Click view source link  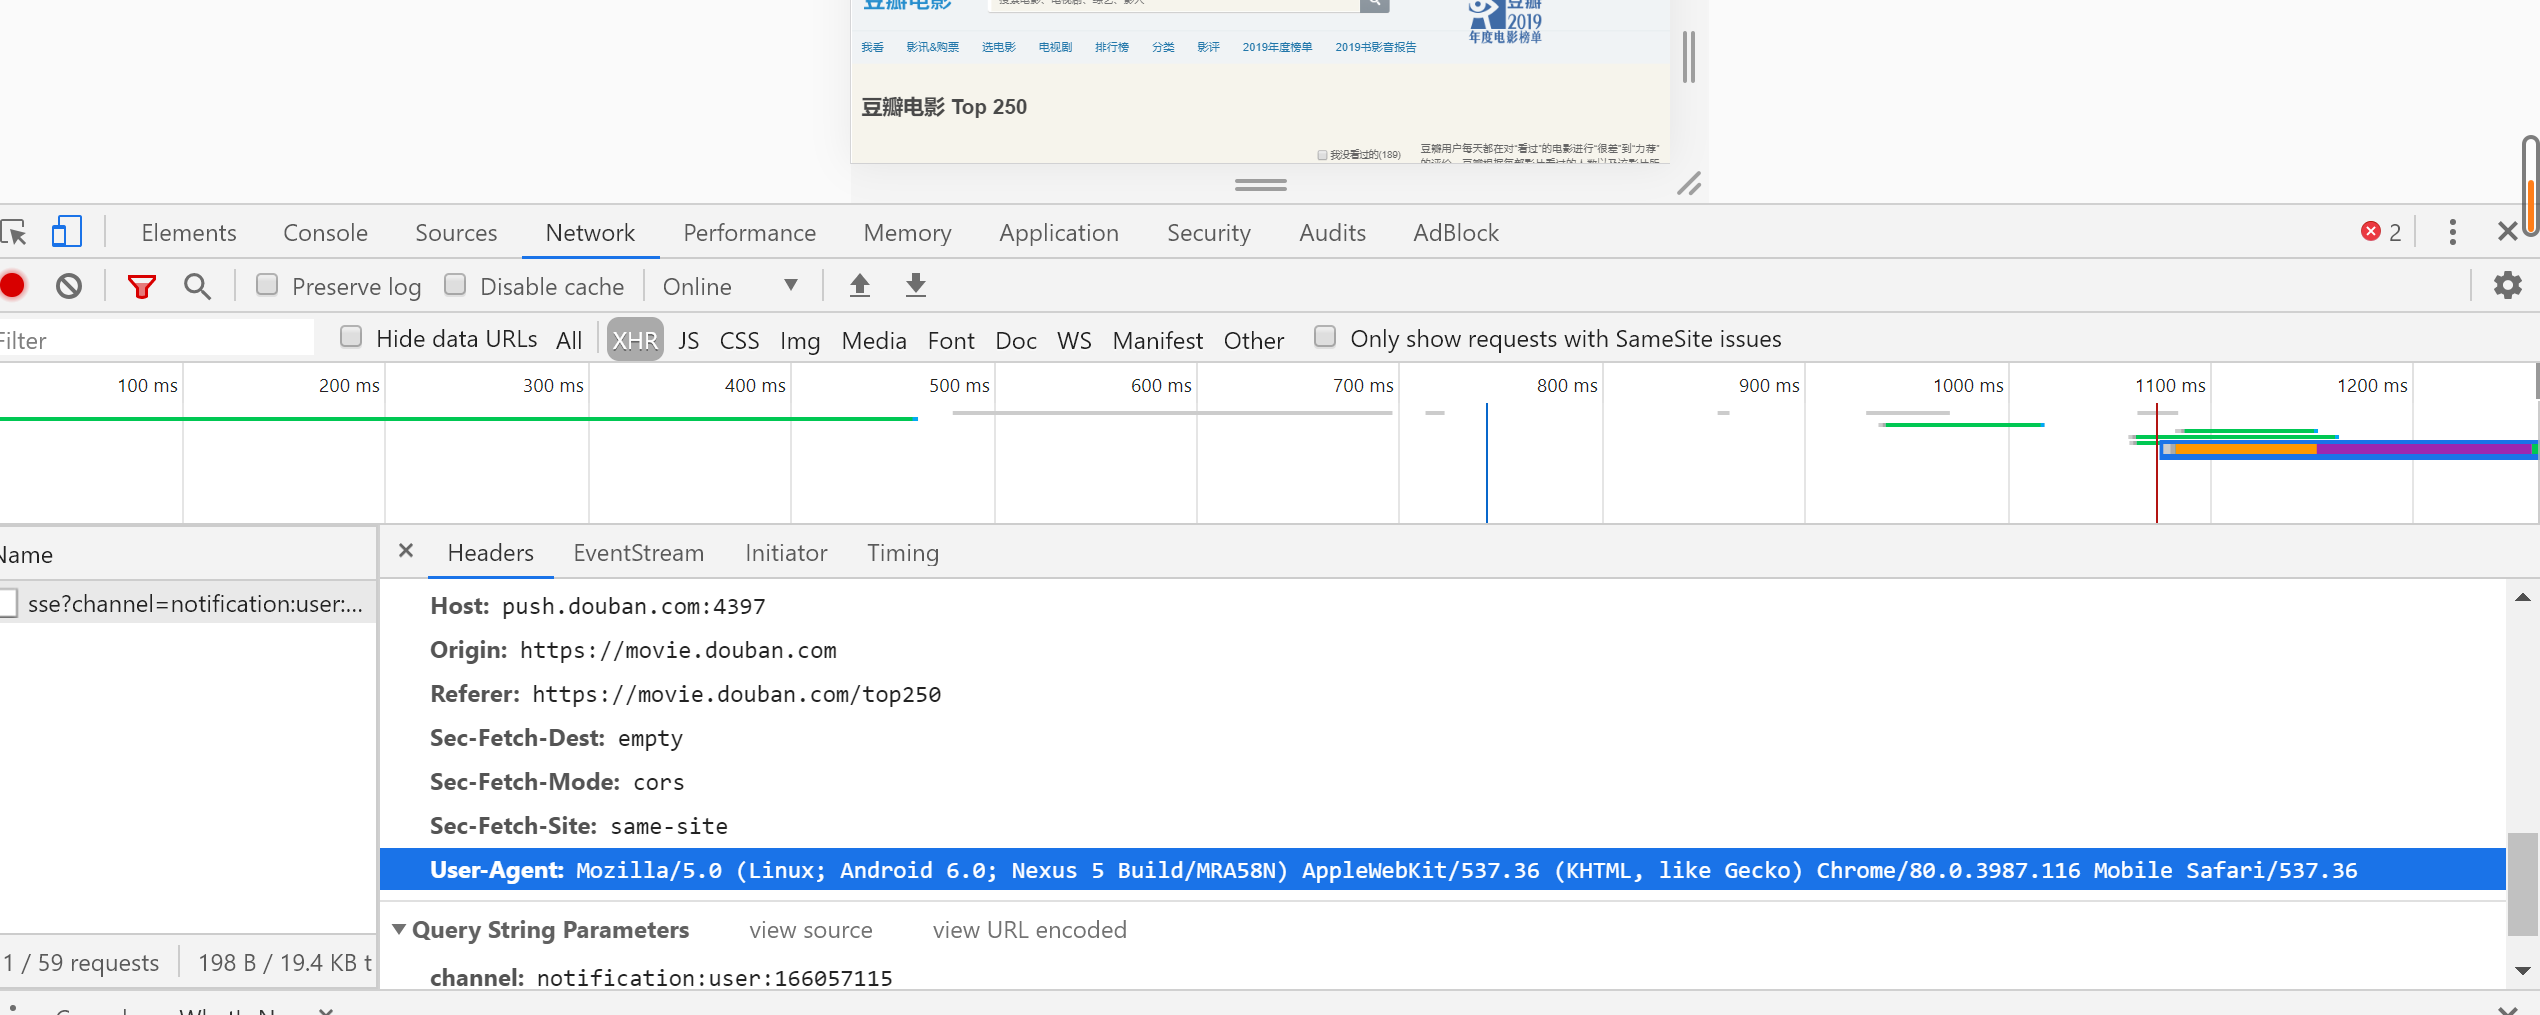(811, 930)
